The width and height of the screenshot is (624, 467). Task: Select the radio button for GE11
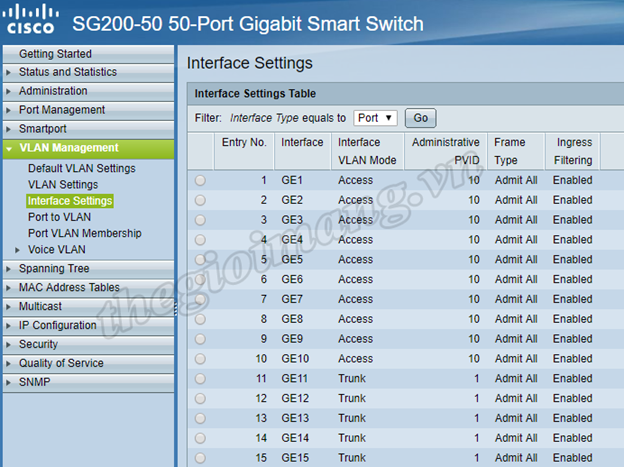pos(200,379)
